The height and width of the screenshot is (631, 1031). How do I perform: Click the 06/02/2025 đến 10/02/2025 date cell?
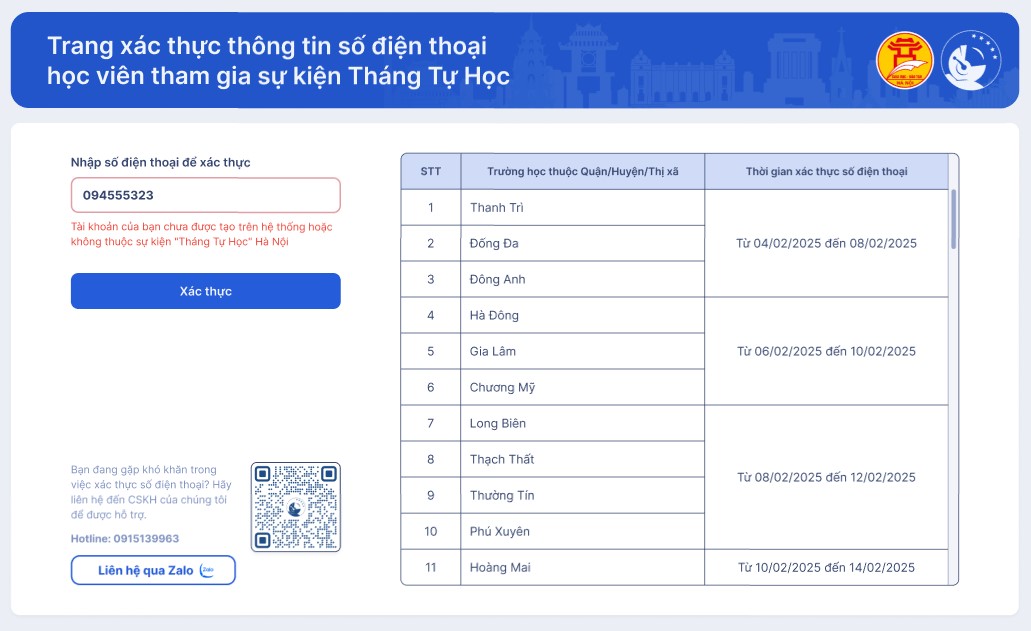coord(826,351)
